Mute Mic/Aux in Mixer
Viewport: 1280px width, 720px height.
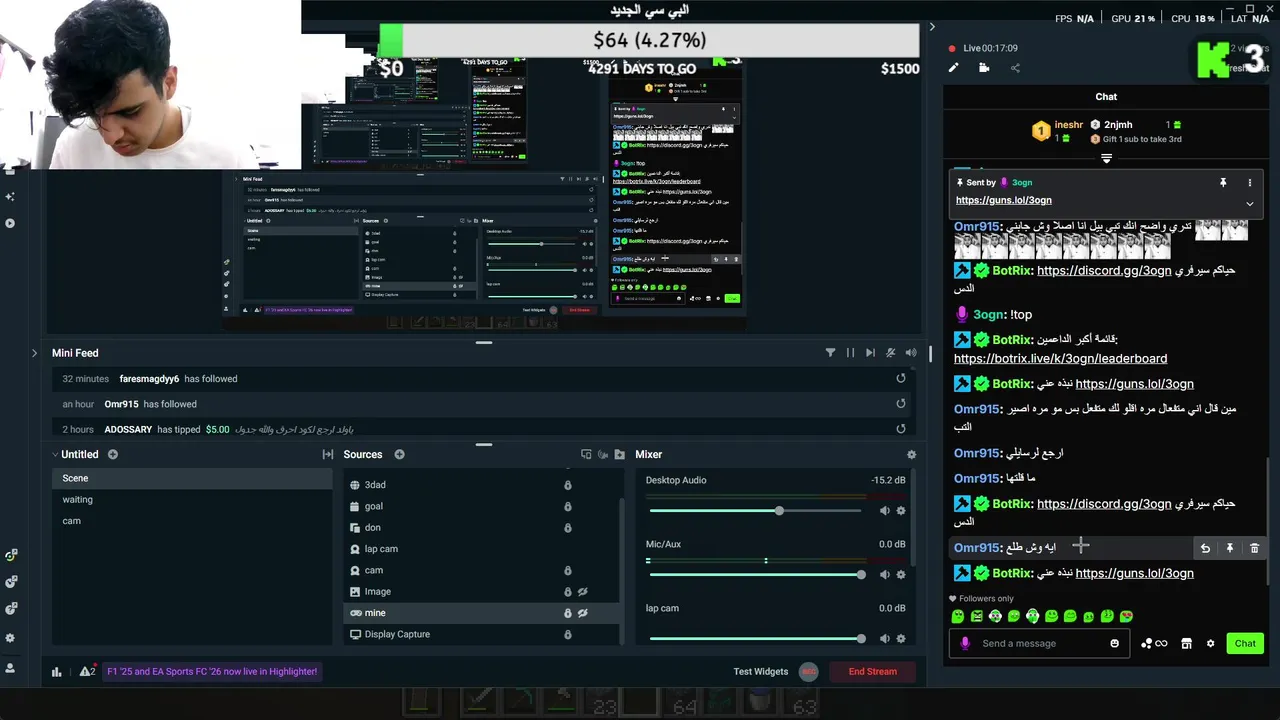click(x=884, y=574)
